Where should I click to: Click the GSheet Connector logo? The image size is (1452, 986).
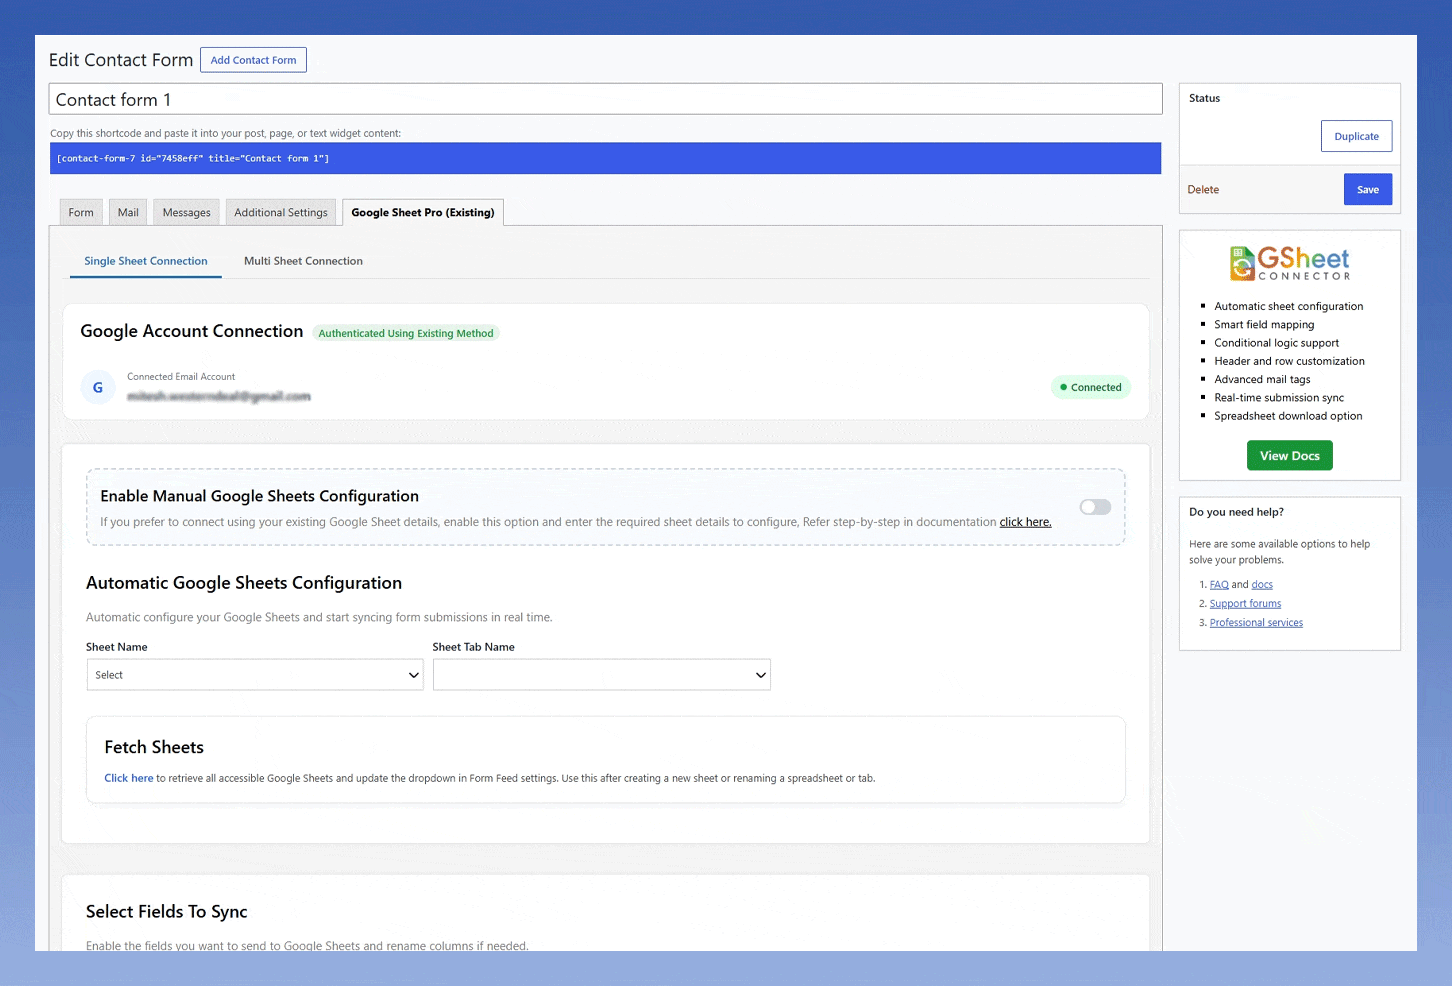[1290, 263]
